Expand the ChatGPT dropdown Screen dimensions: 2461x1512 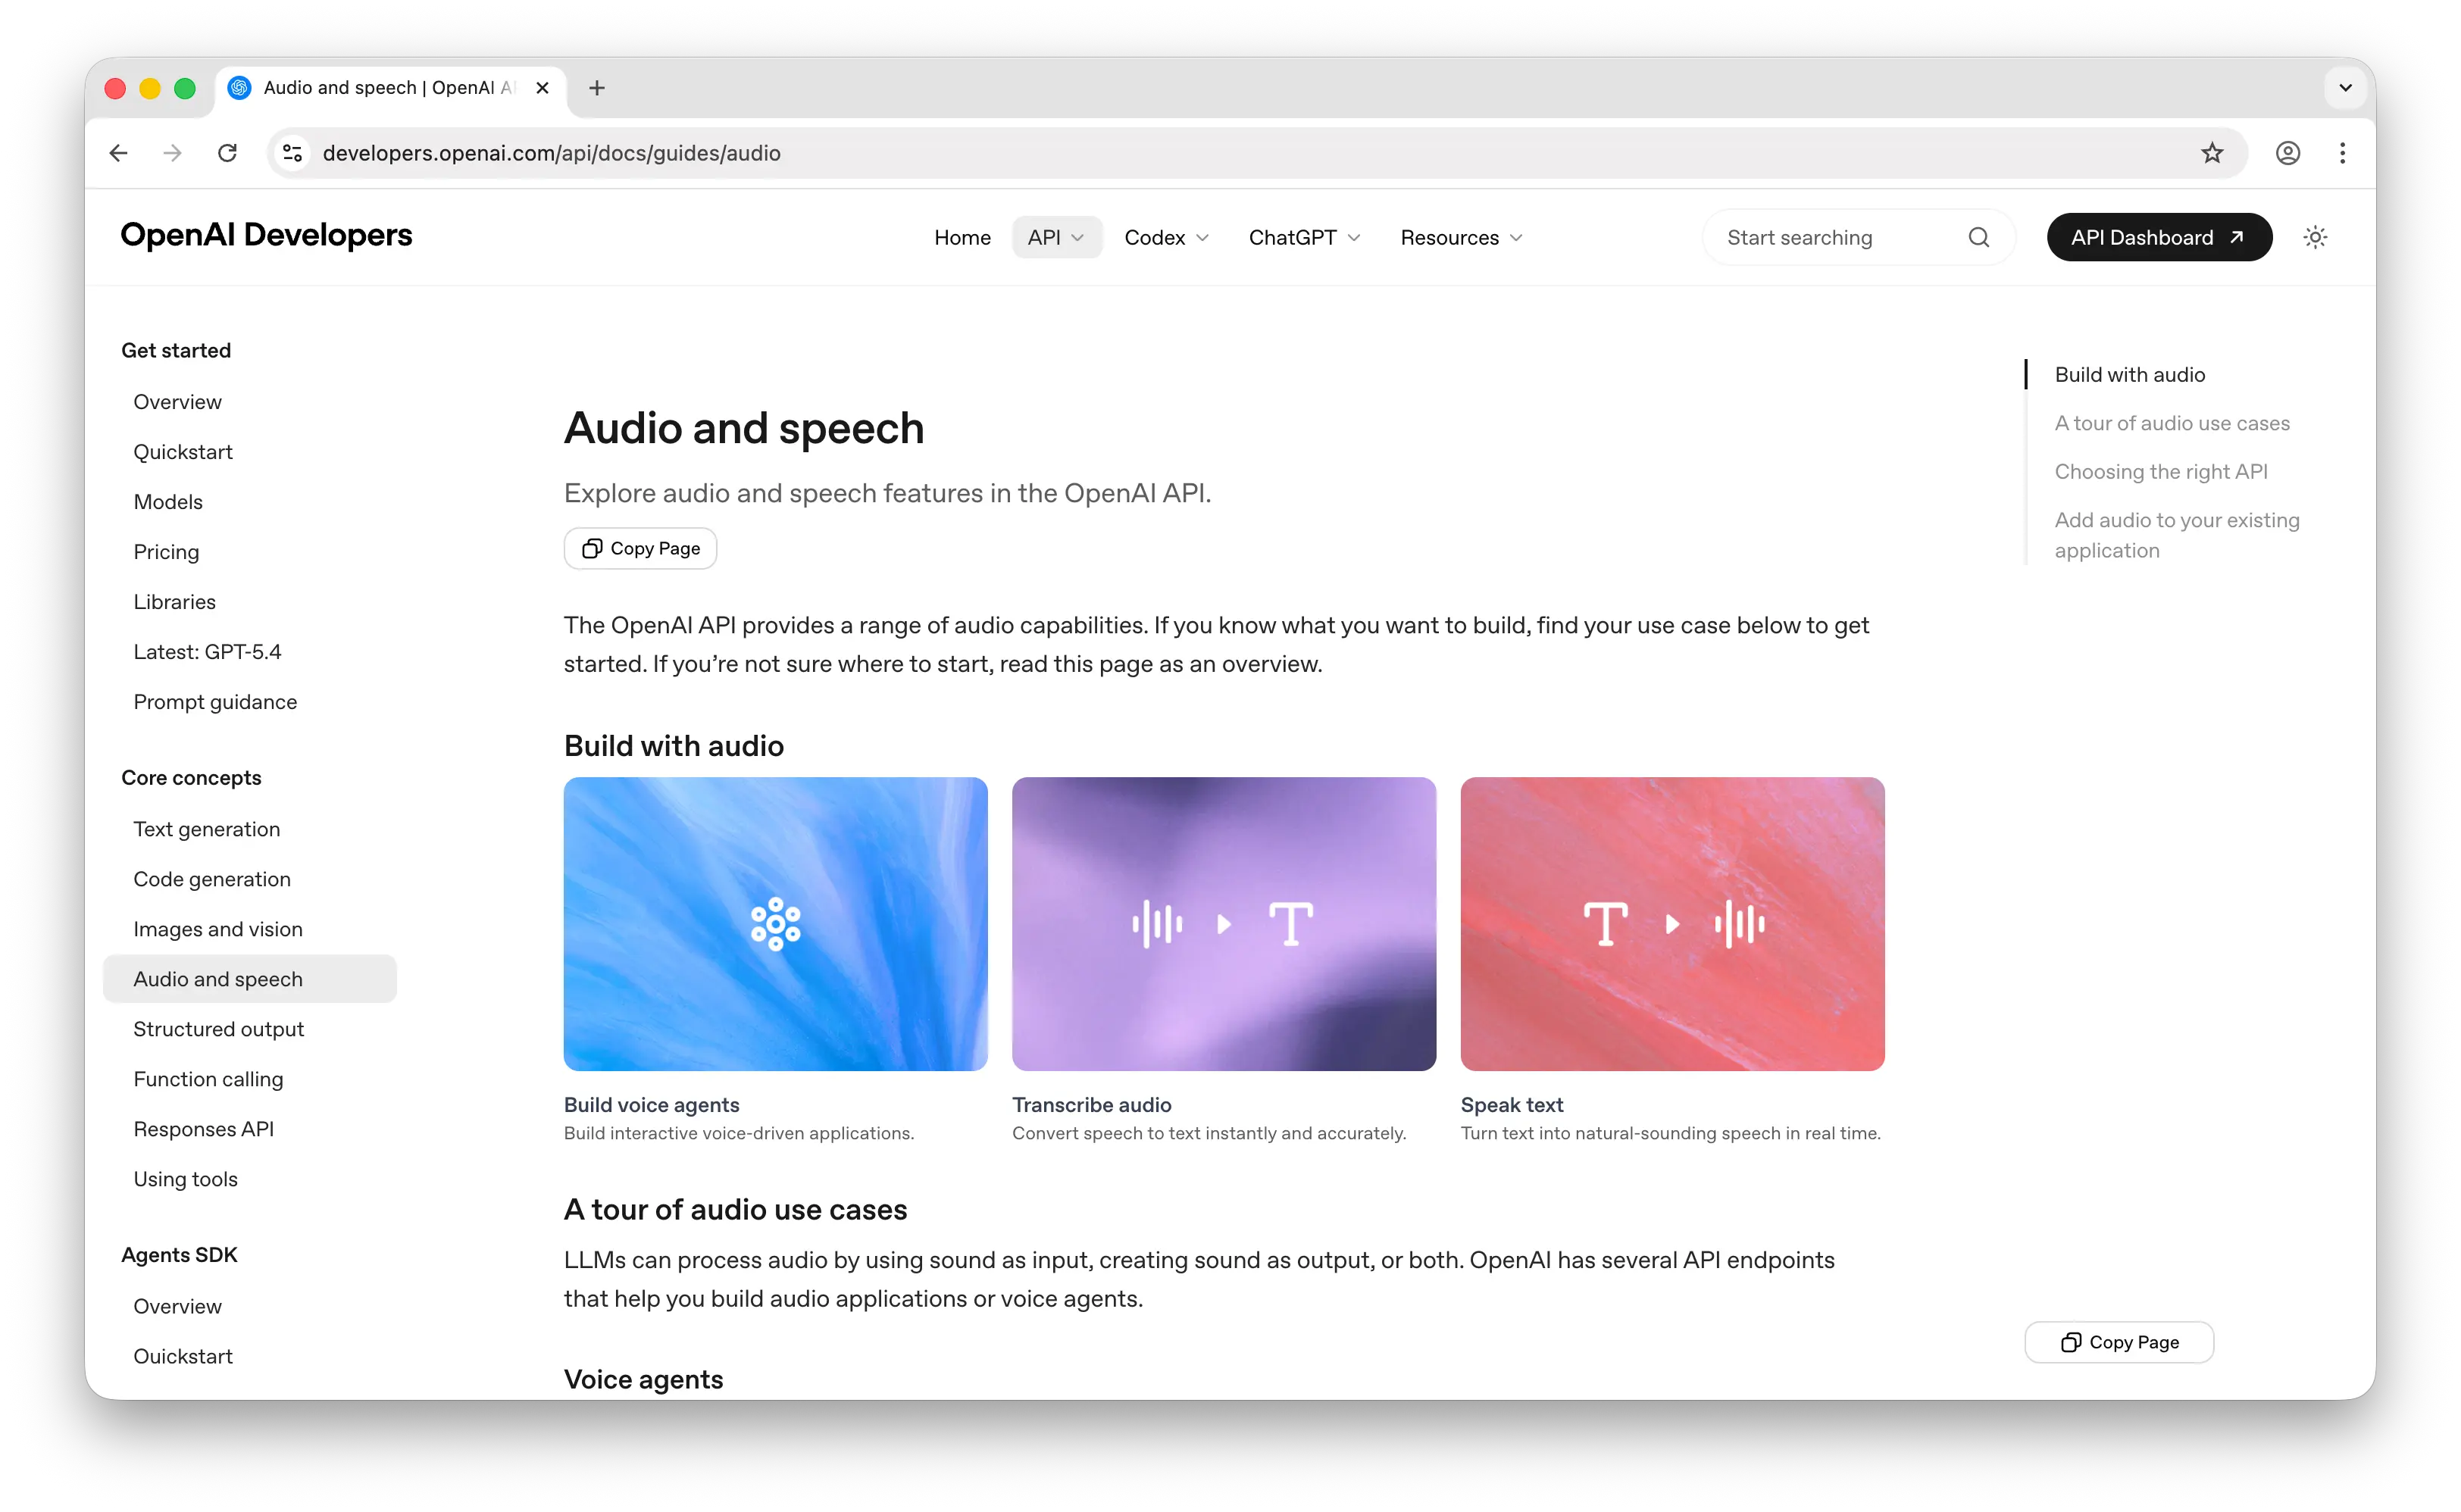1303,237
